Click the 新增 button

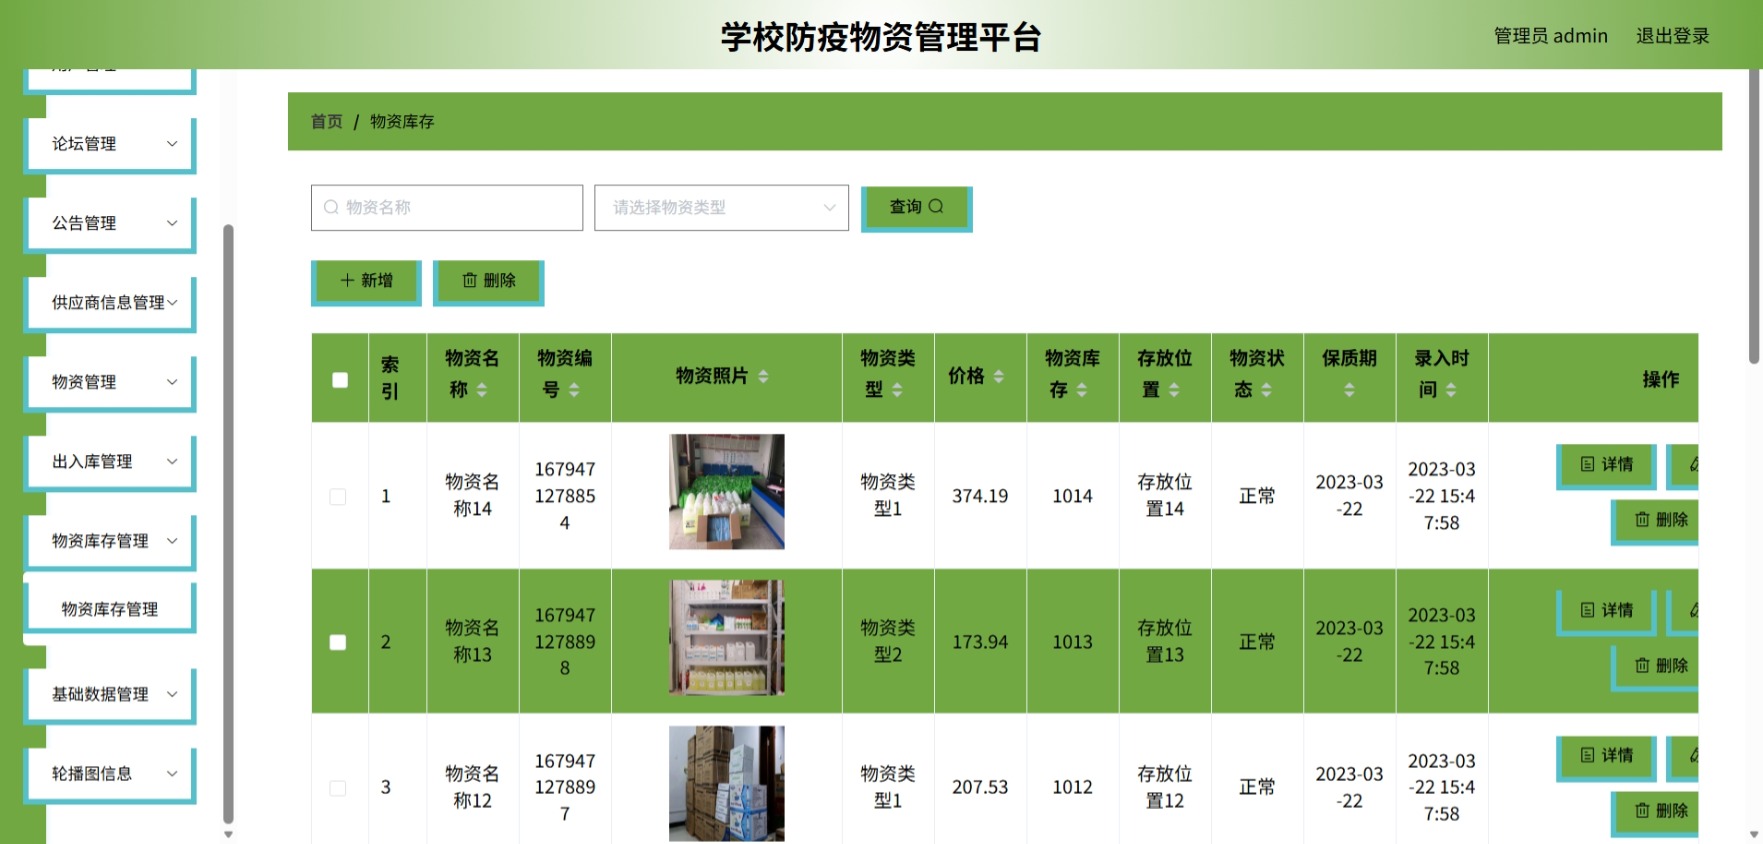pos(365,281)
